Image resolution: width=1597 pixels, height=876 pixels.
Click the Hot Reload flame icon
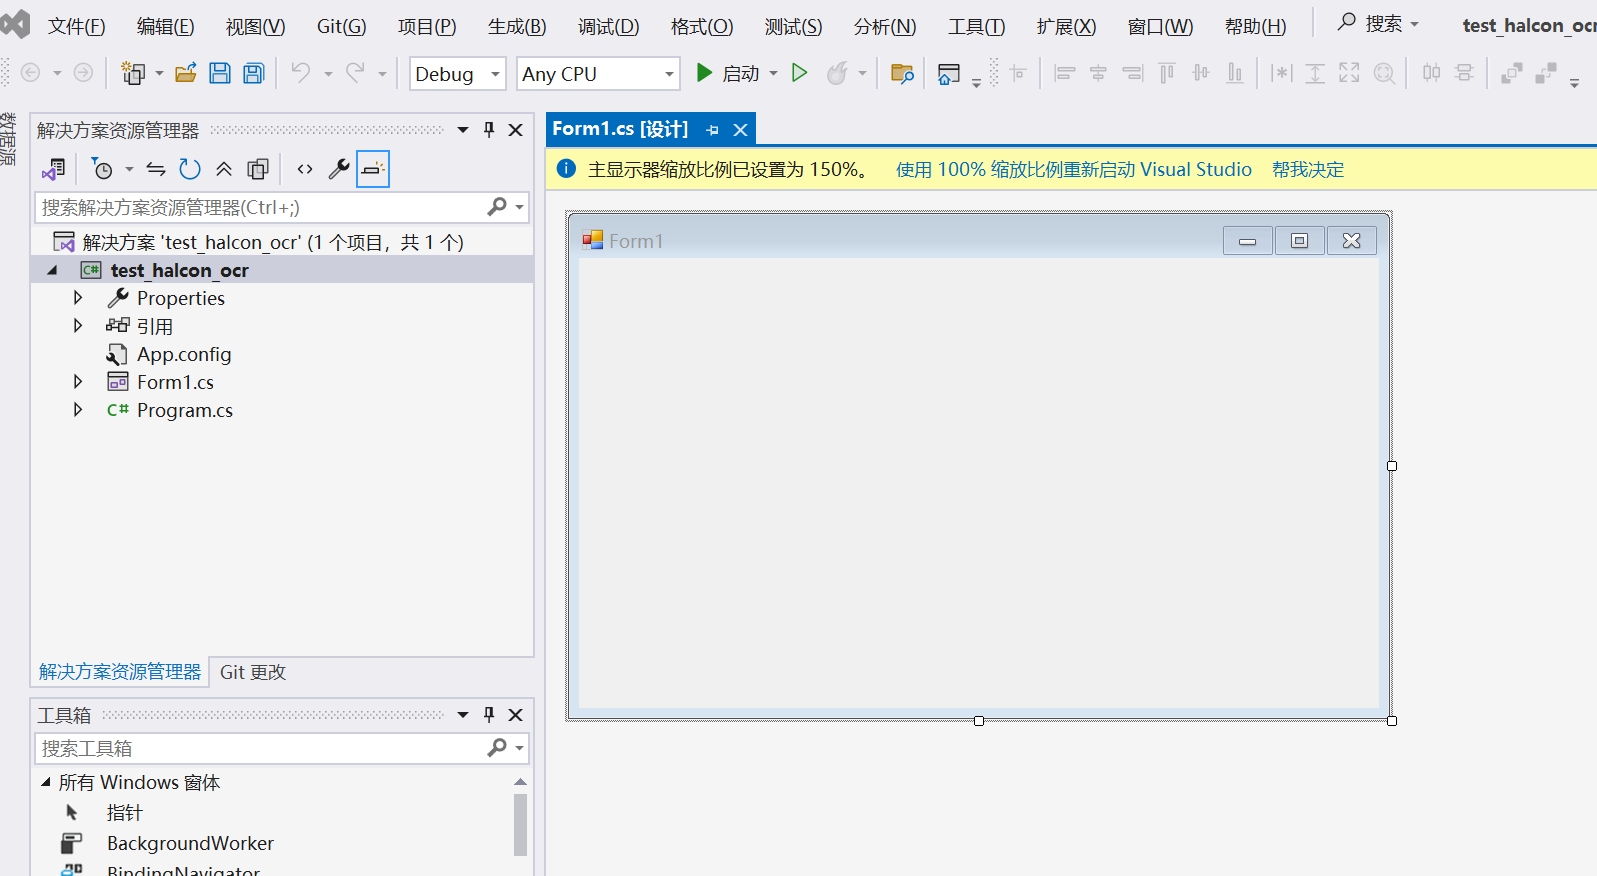[837, 73]
